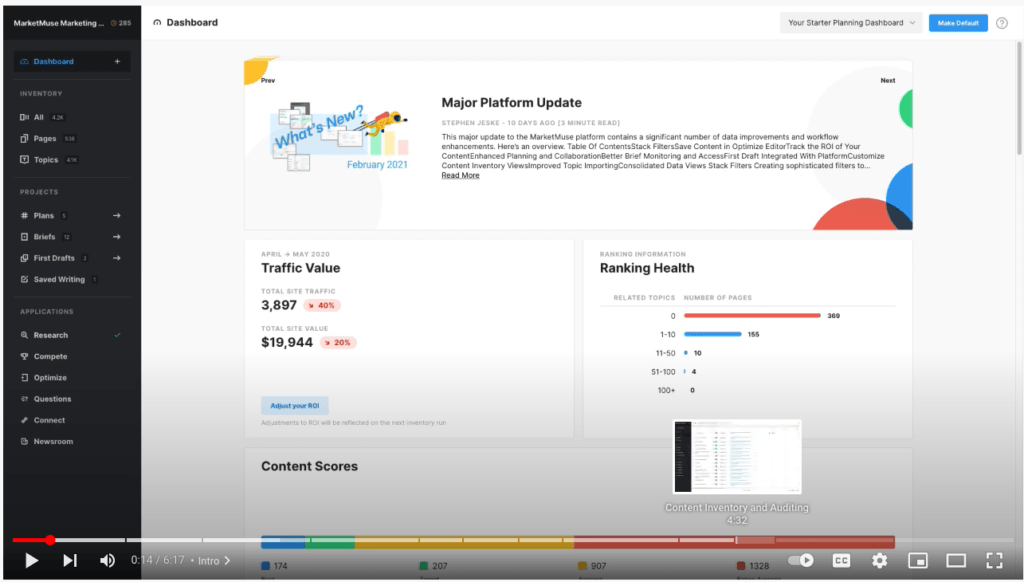
Task: Click the plus icon next to Dashboard
Action: 117,61
